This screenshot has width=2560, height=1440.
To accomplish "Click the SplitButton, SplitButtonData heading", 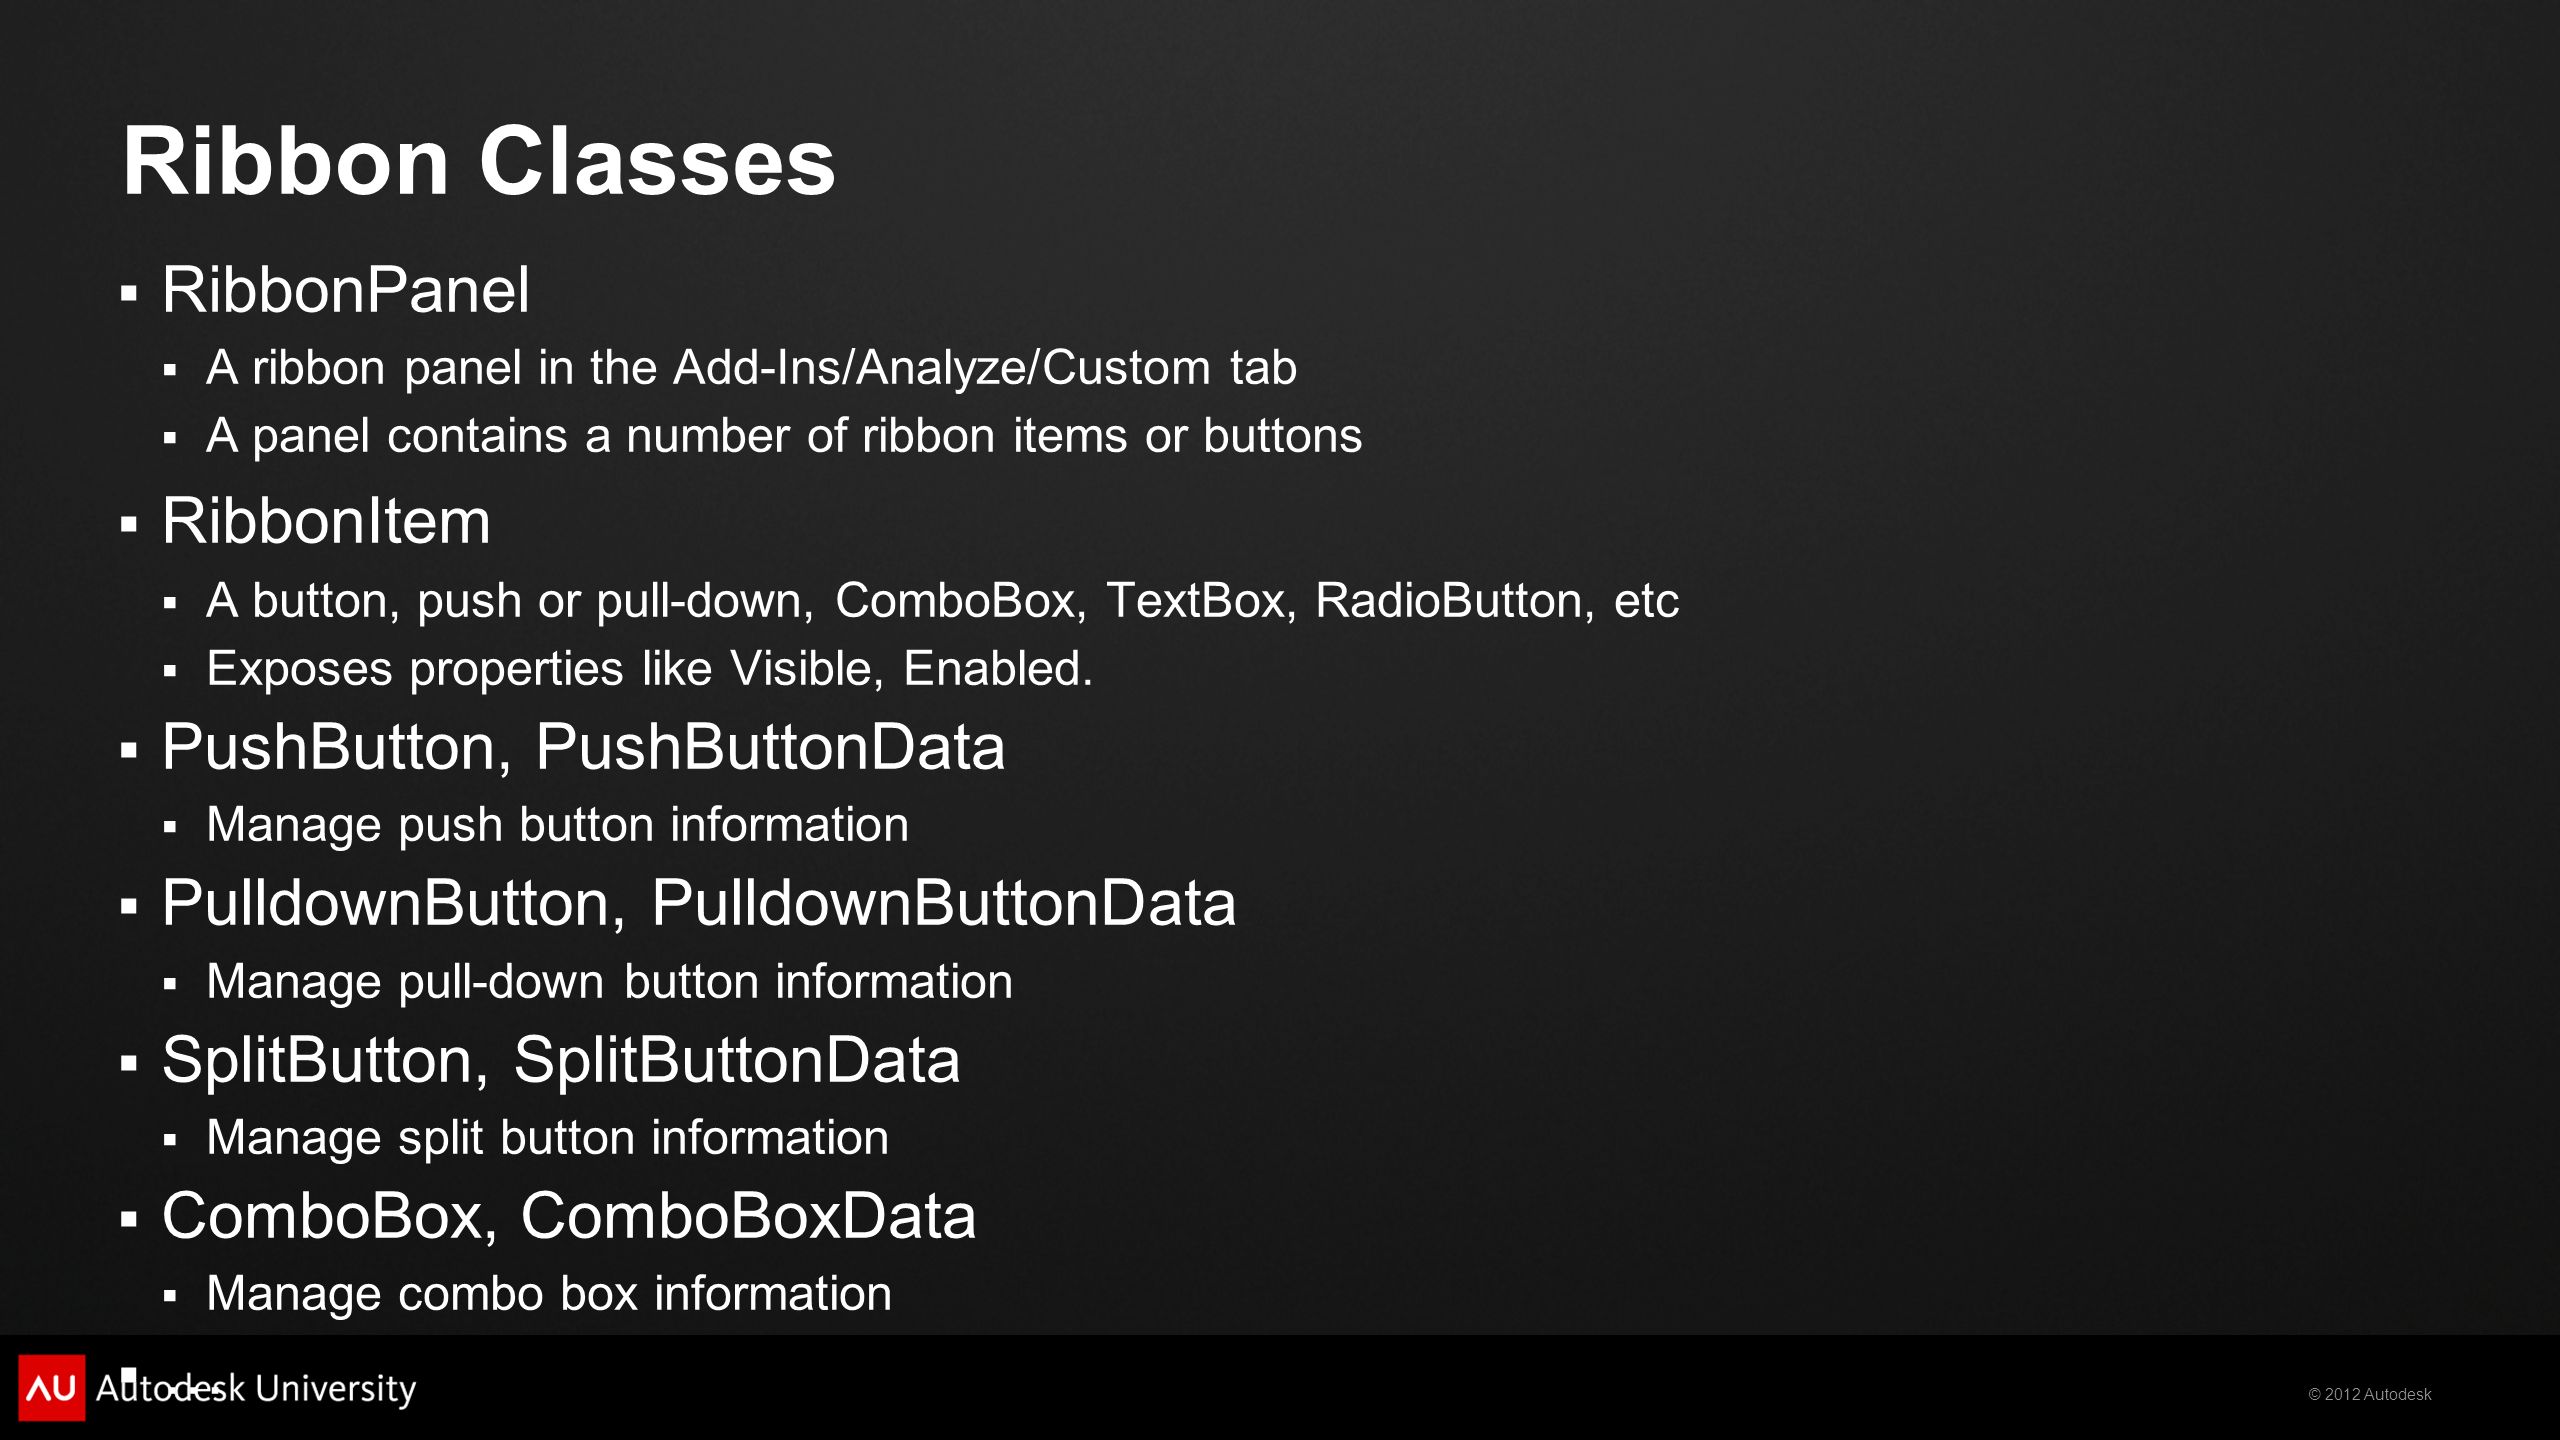I will [561, 1060].
